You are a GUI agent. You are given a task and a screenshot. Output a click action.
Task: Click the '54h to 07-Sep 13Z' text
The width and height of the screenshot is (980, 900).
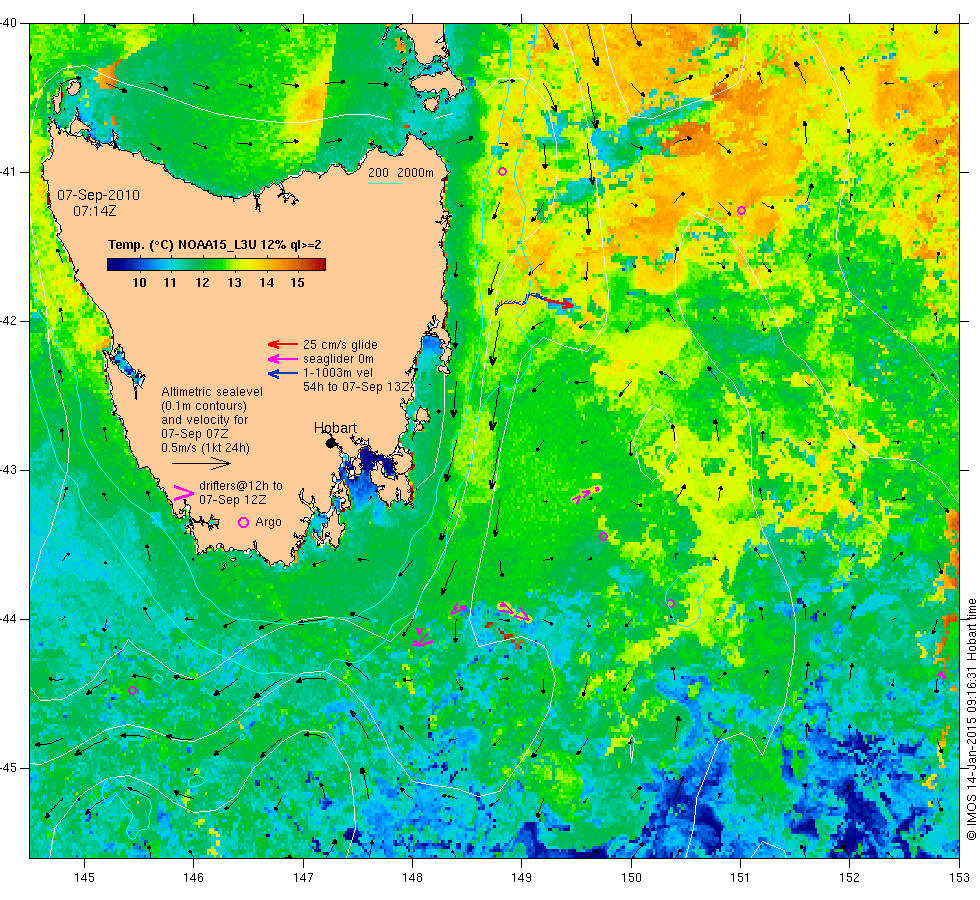(356, 387)
